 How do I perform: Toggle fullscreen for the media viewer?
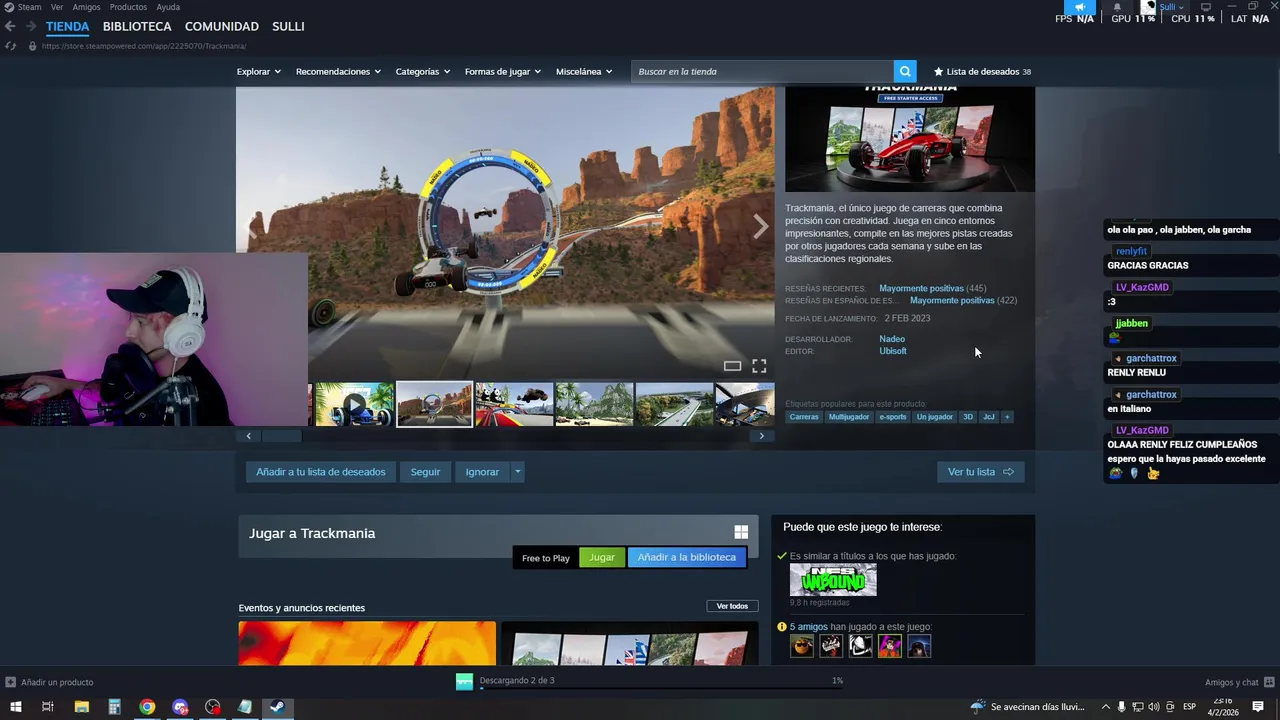click(x=759, y=366)
